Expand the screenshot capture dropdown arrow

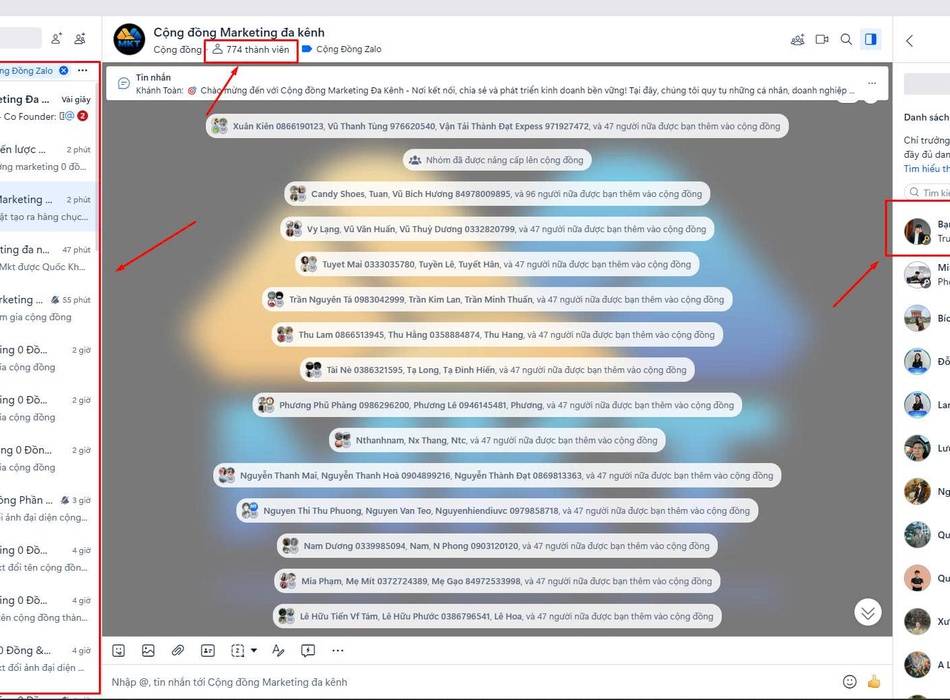pyautogui.click(x=254, y=650)
